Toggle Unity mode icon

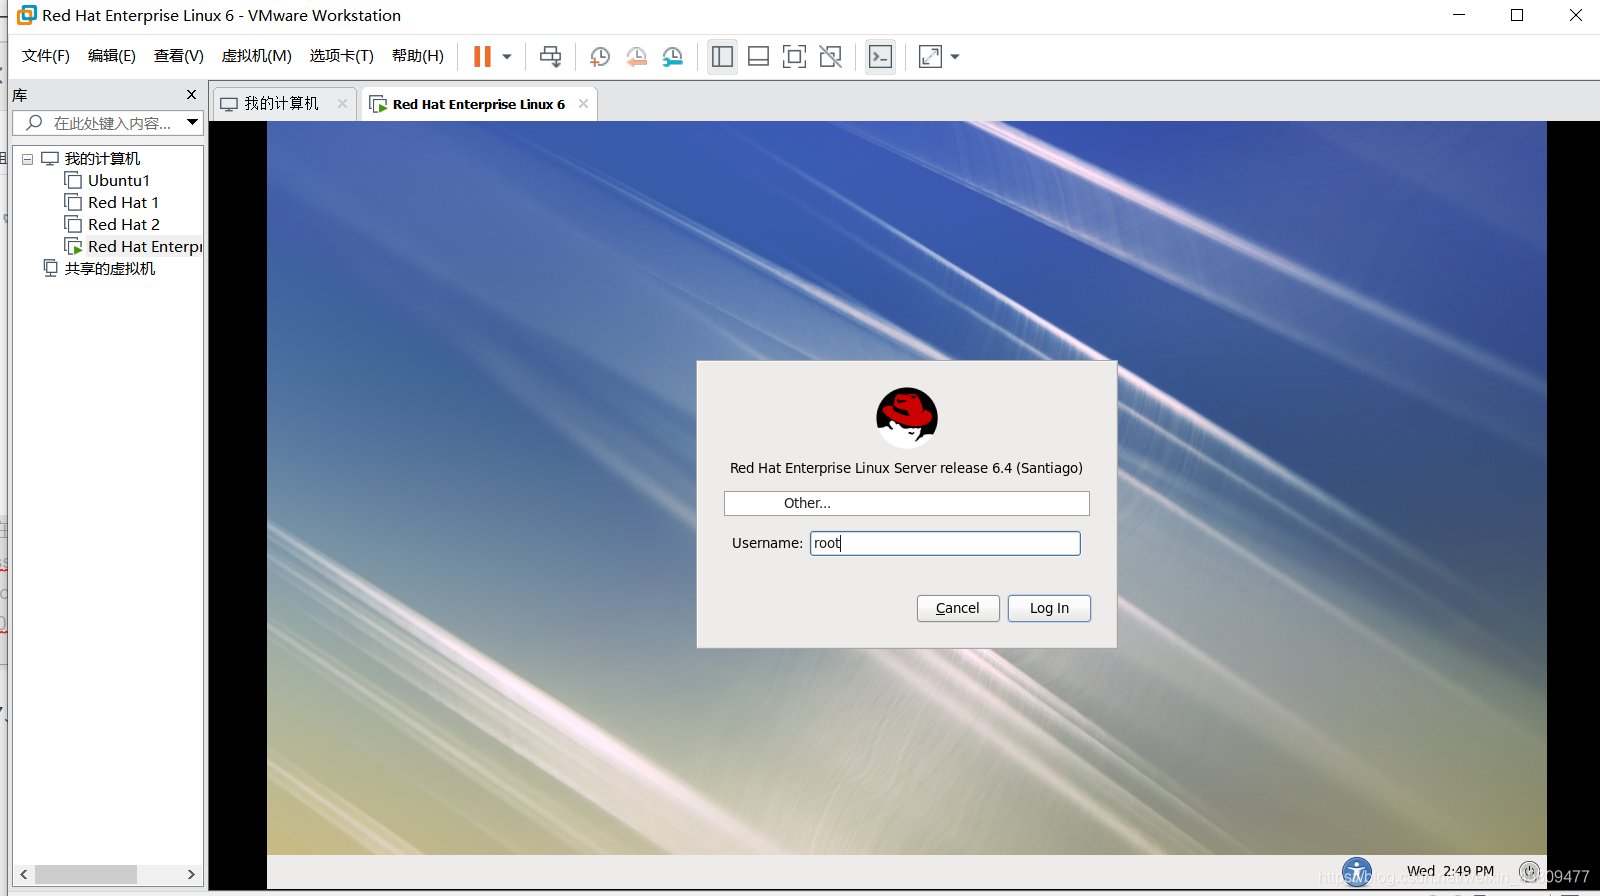(x=830, y=57)
